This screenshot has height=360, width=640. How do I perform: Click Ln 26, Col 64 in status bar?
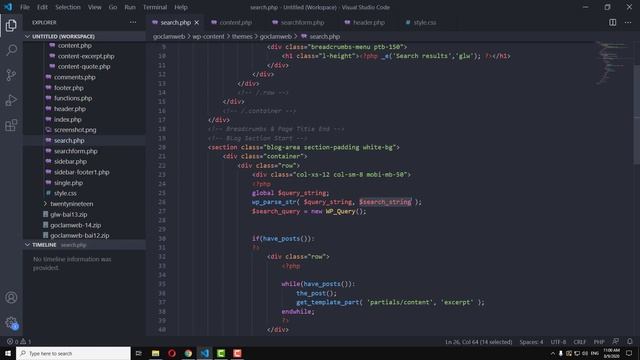coord(478,342)
